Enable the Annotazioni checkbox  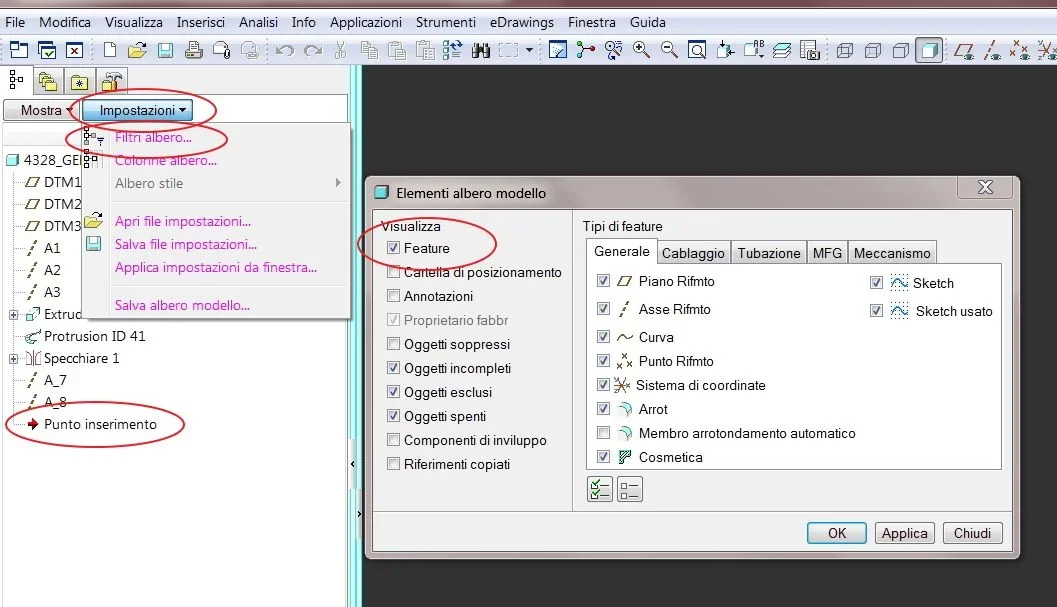[x=394, y=296]
